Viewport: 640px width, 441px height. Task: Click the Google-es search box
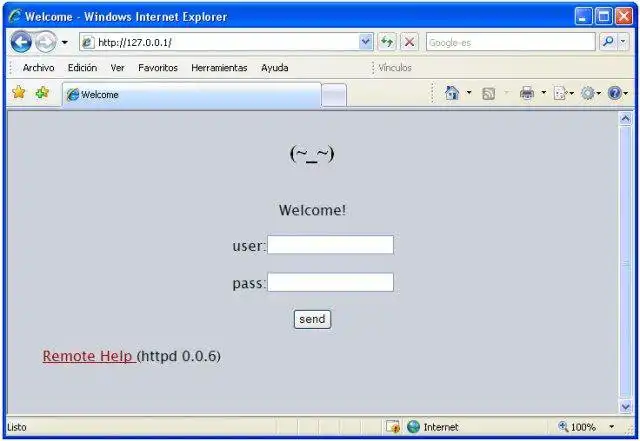[x=510, y=42]
